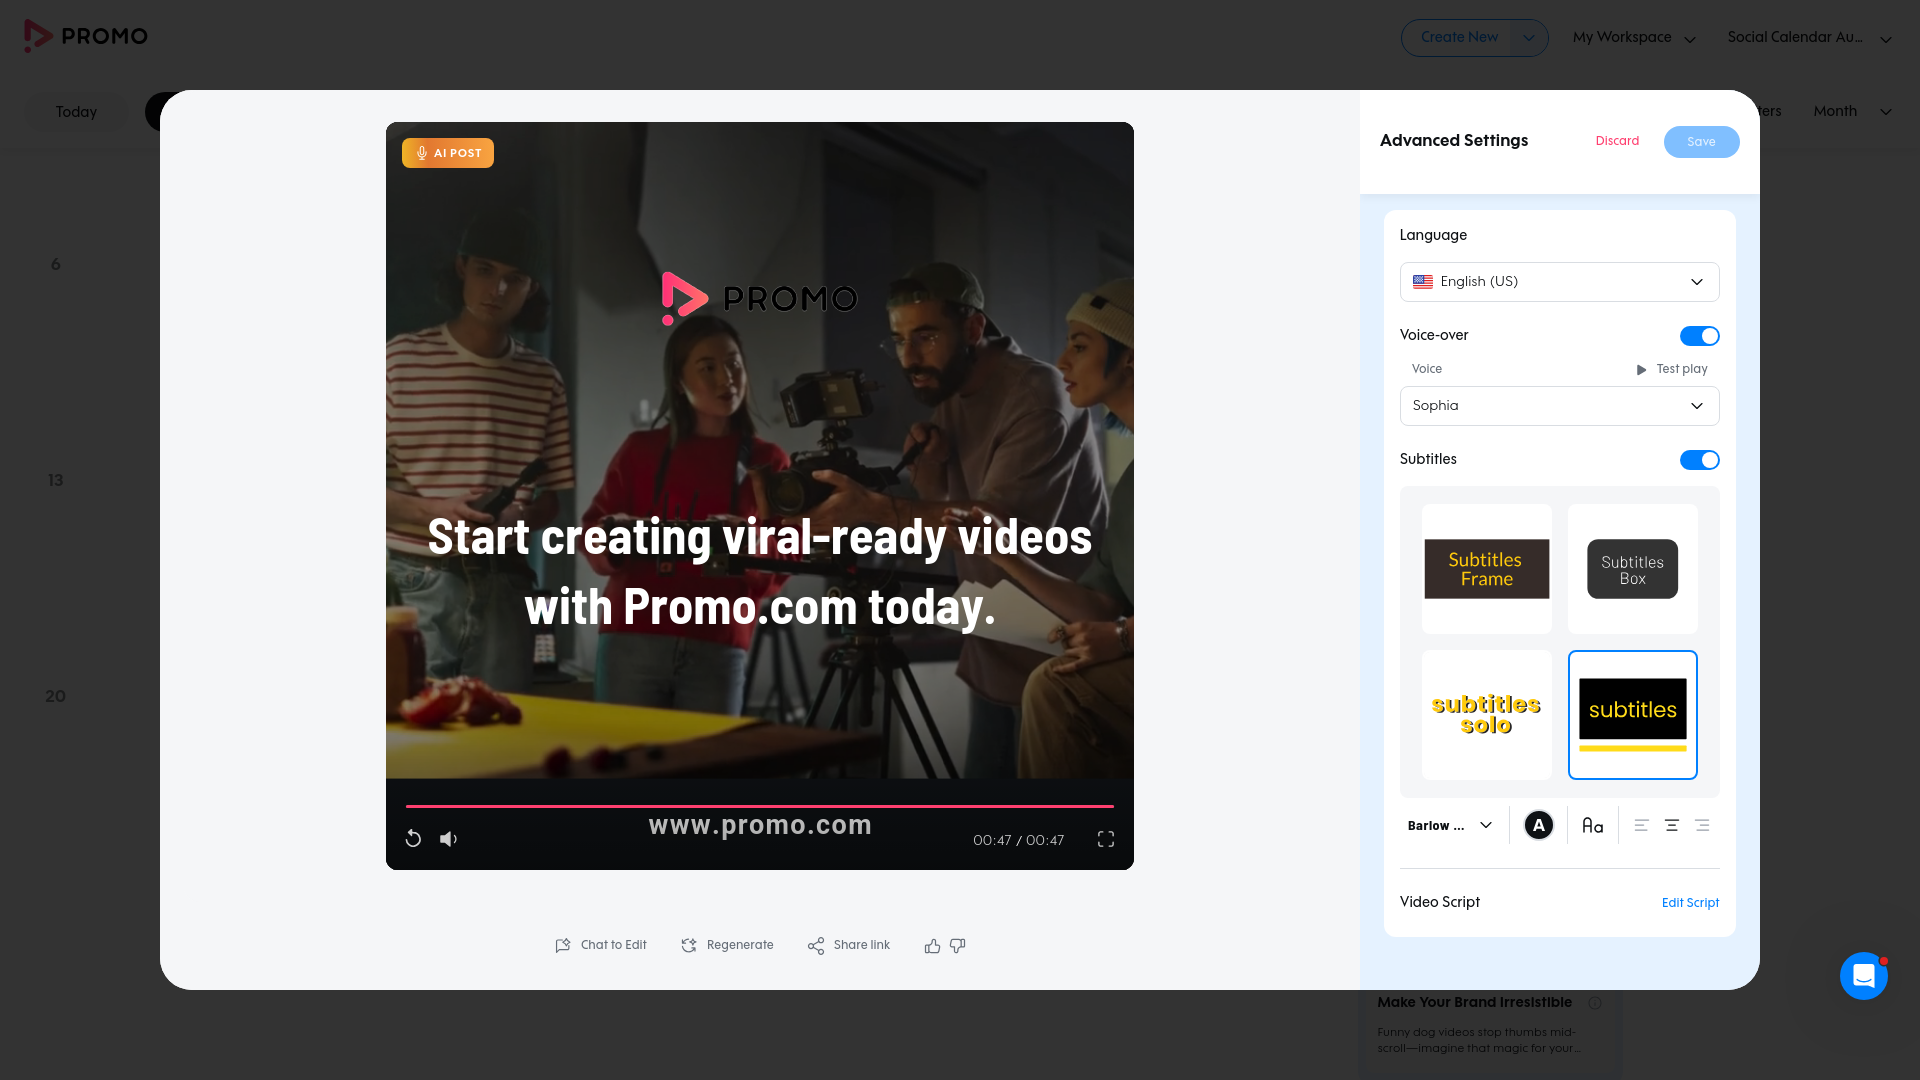Enter fullscreen video mode
This screenshot has width=1920, height=1080.
tap(1105, 839)
